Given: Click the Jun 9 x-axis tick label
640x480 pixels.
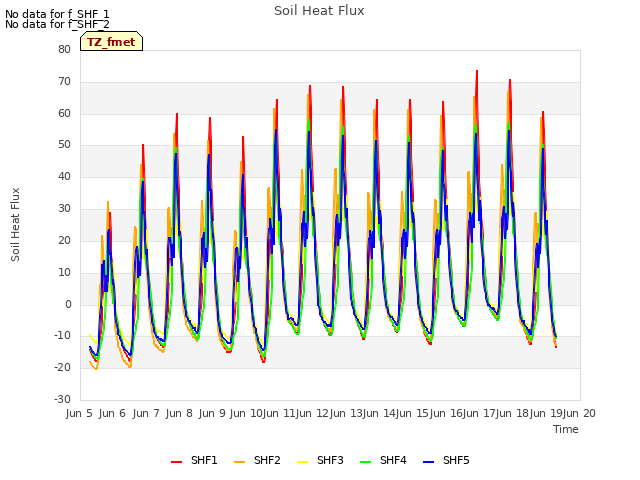Looking at the screenshot, I should coord(212,413).
